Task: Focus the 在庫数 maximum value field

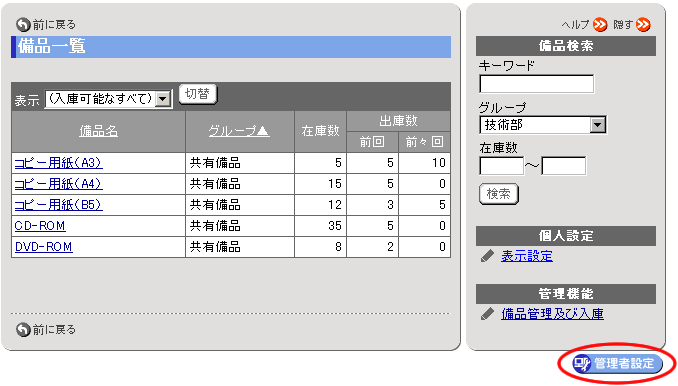Action: (564, 166)
